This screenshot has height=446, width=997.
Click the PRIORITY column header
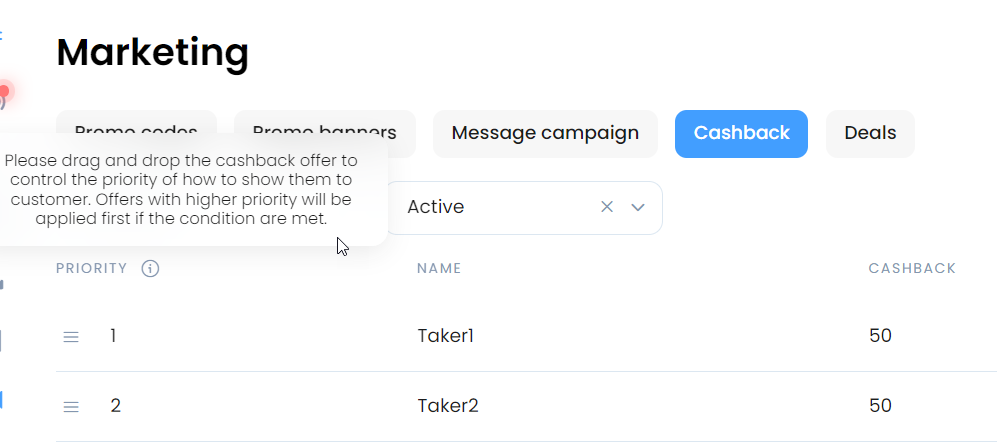92,268
